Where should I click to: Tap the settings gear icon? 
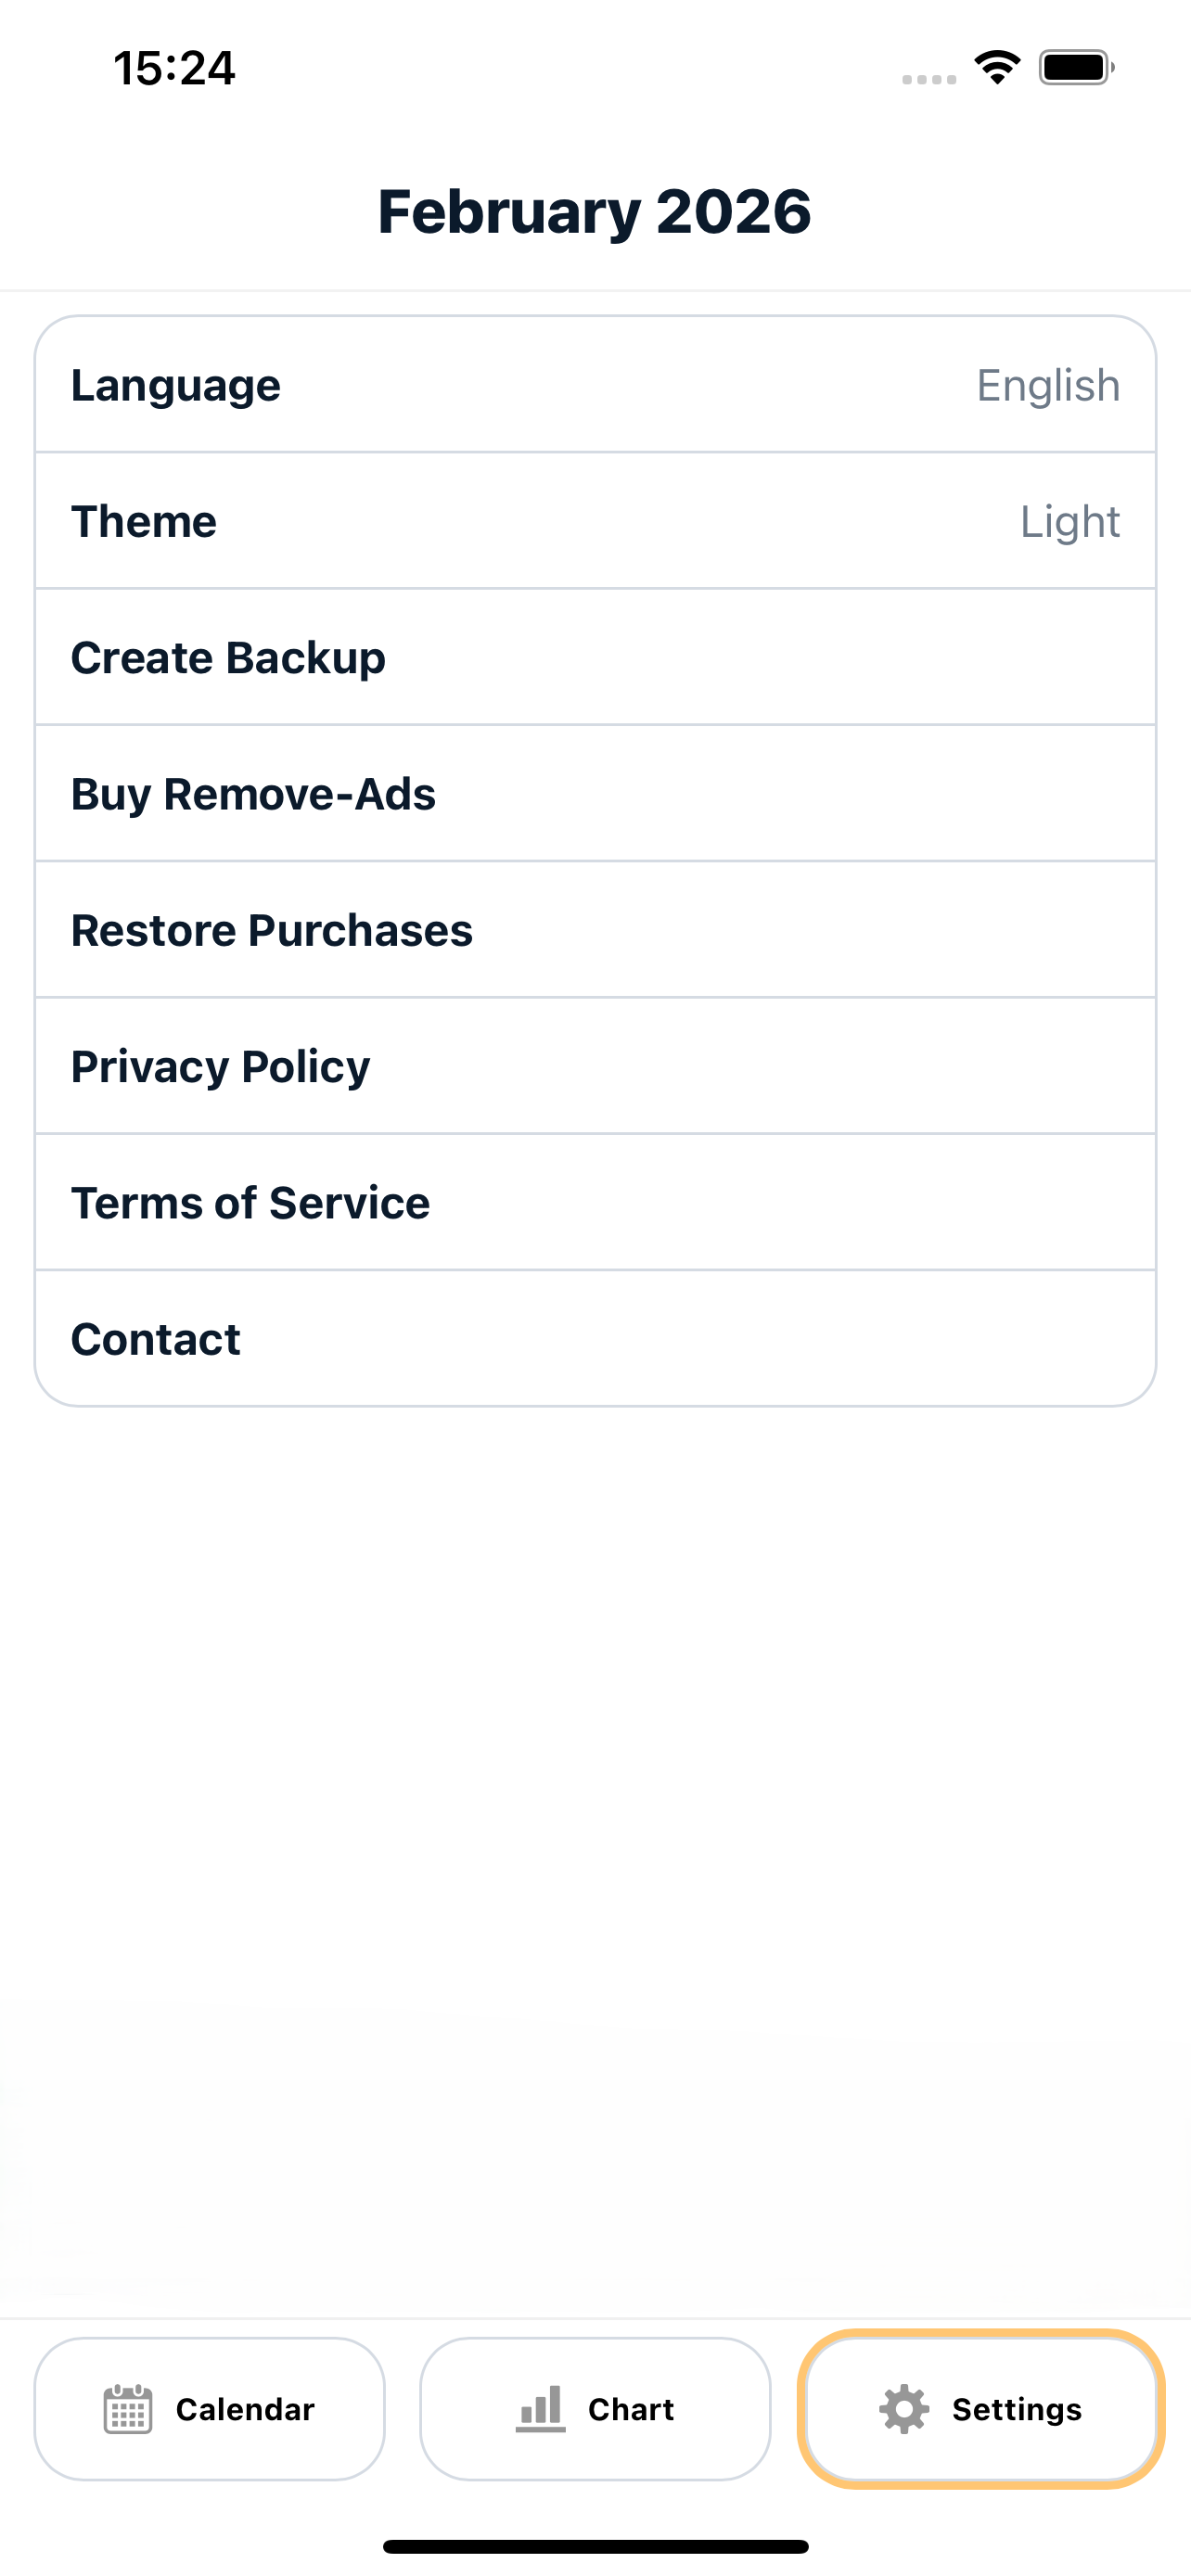[x=904, y=2408]
